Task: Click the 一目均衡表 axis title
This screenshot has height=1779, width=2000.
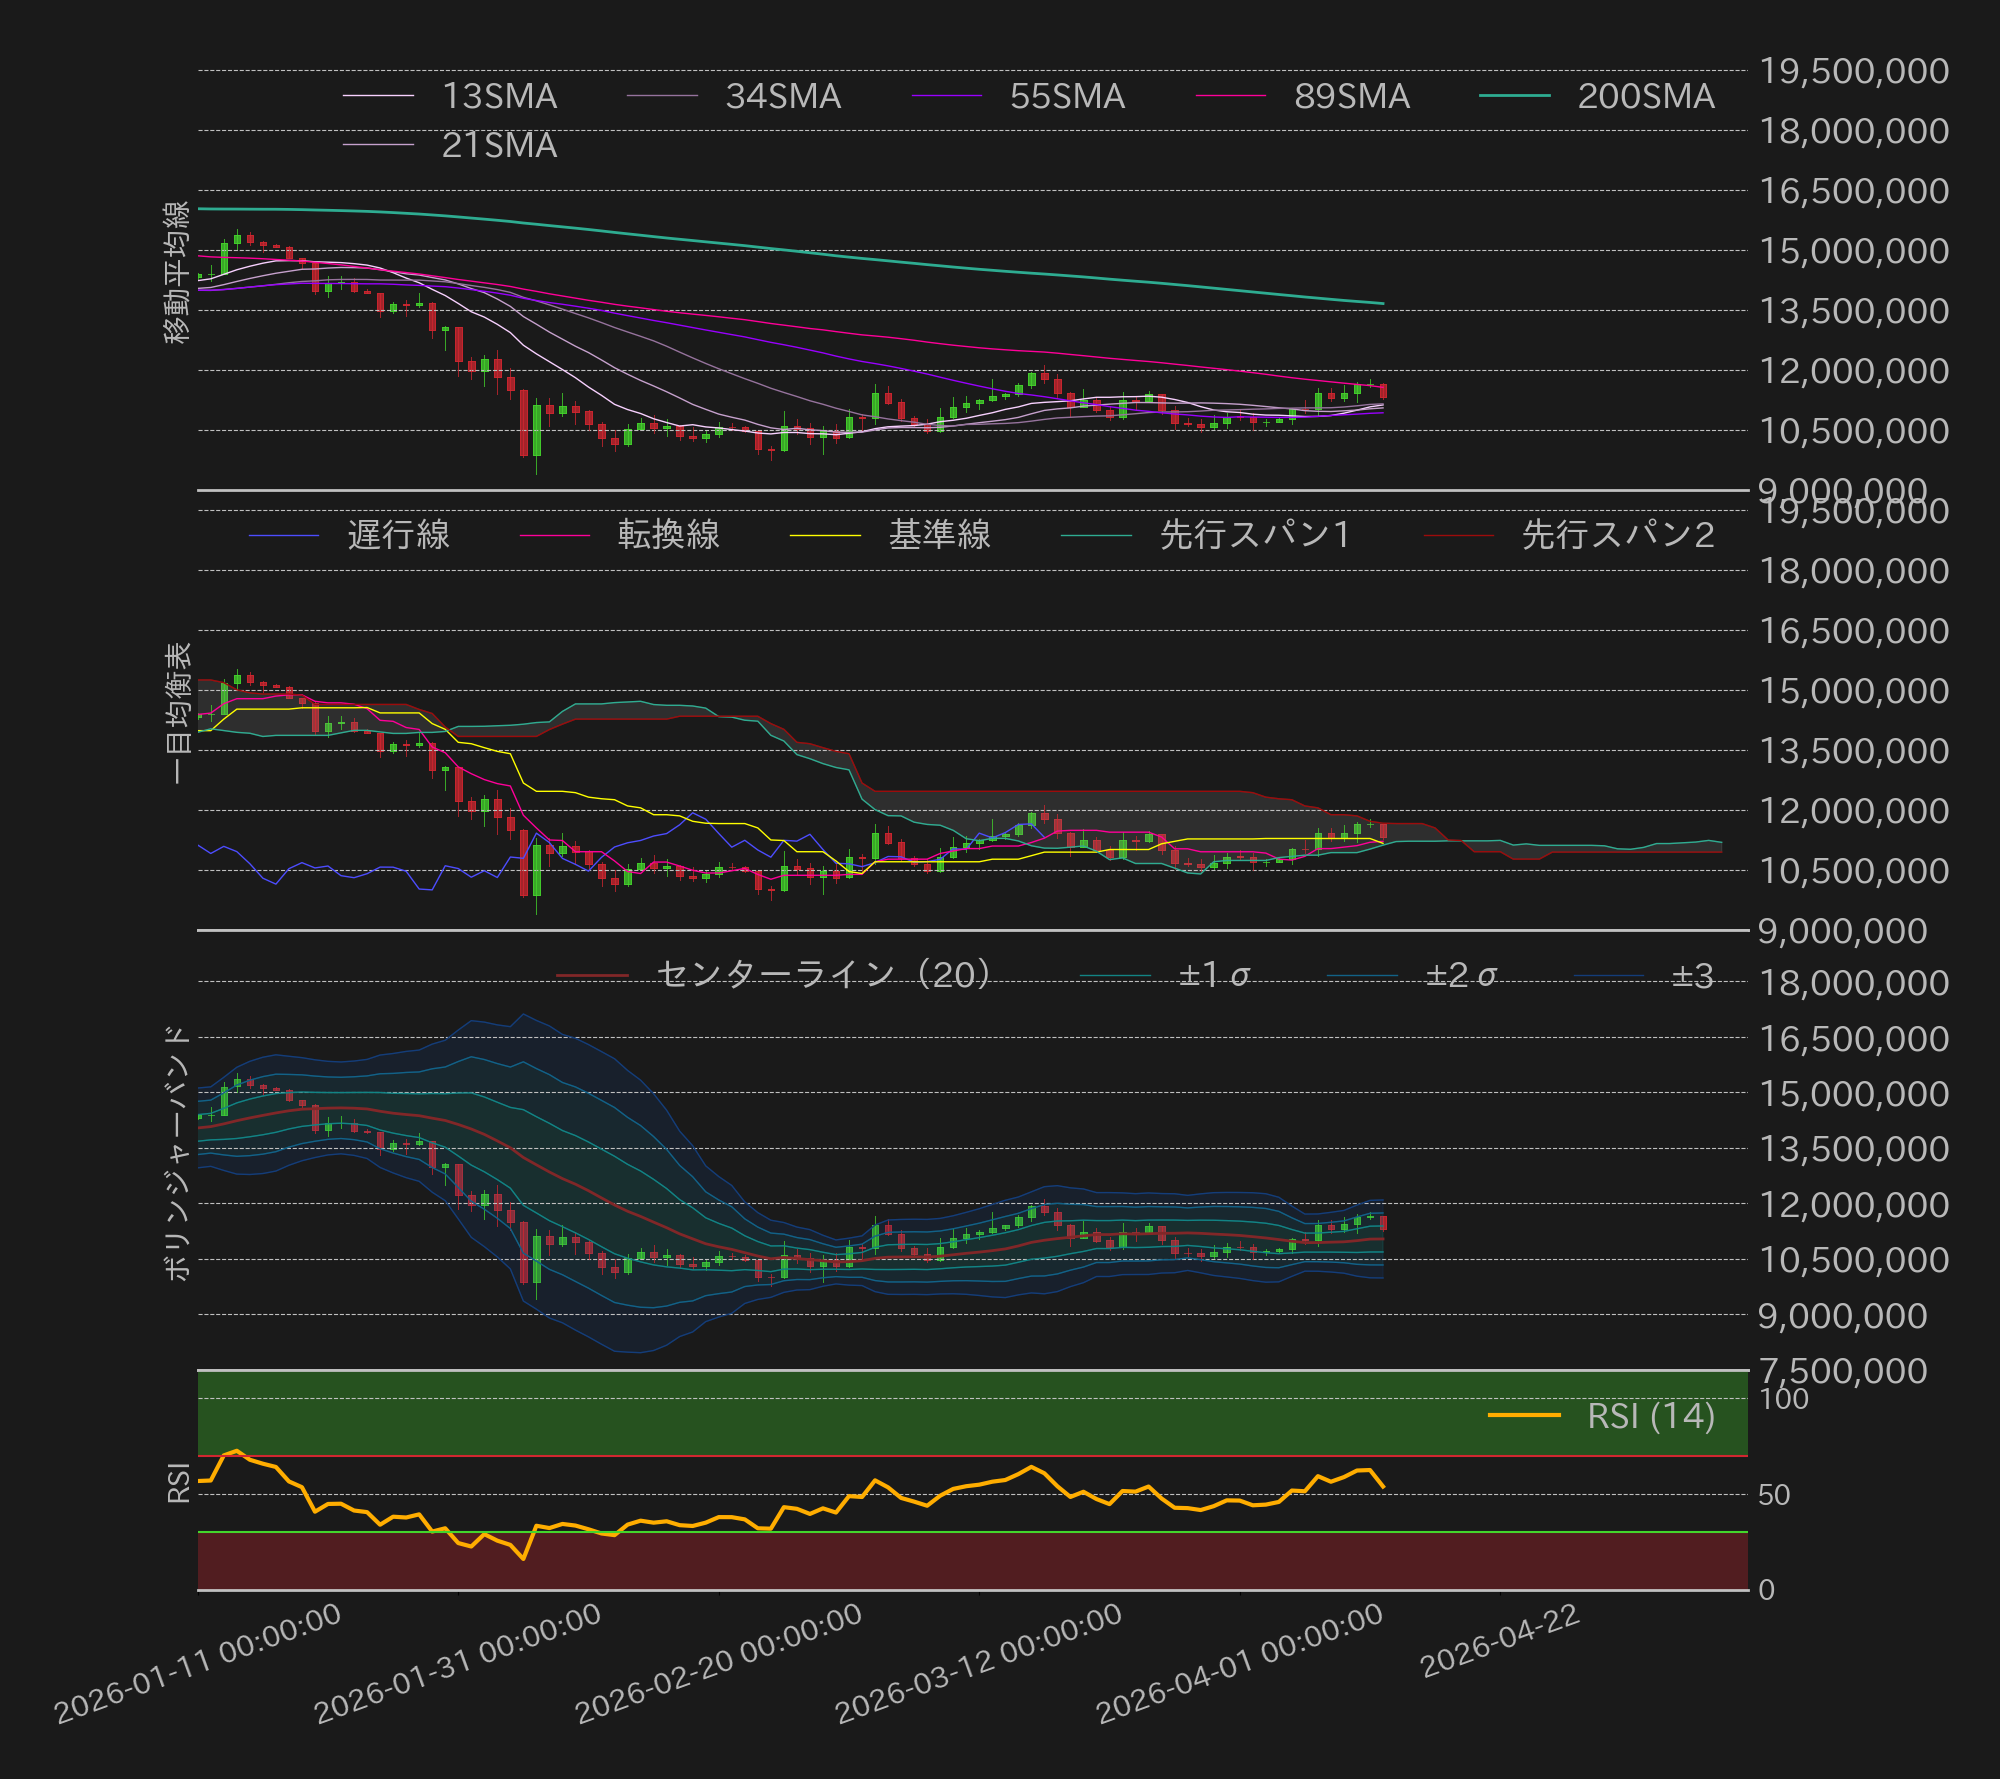Action: 177,712
